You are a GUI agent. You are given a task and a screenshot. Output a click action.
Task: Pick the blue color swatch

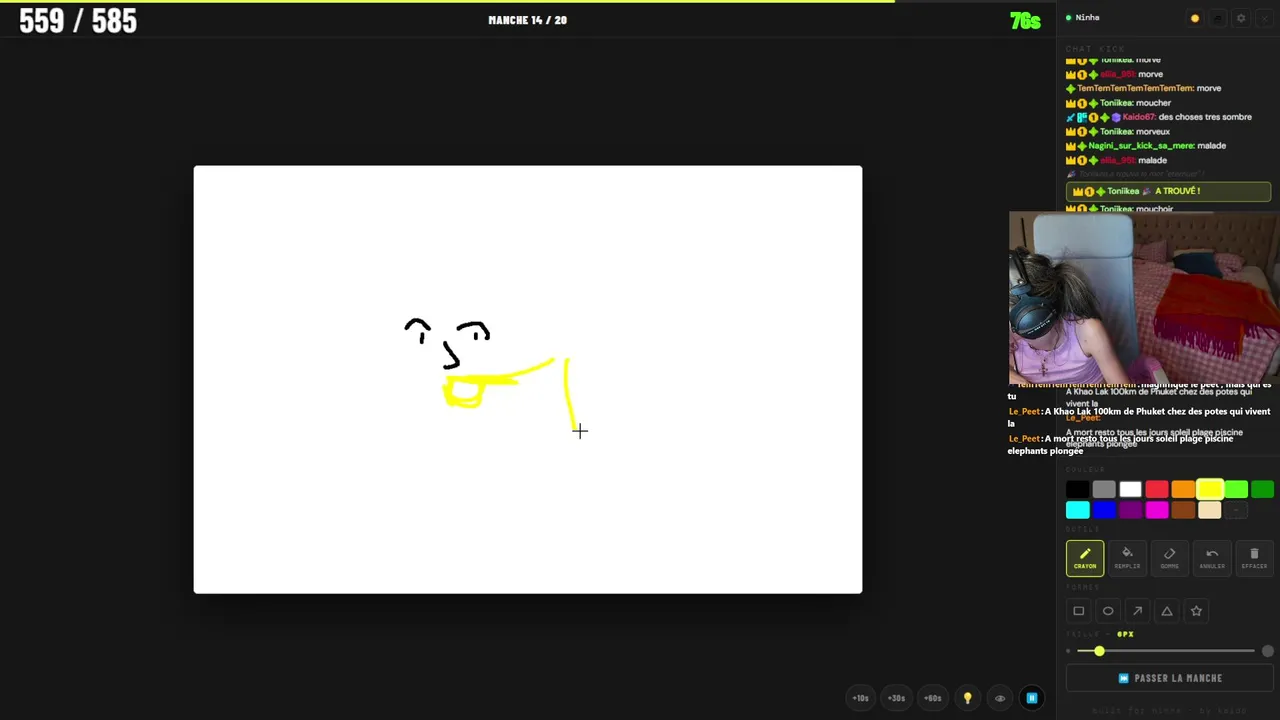[1104, 510]
